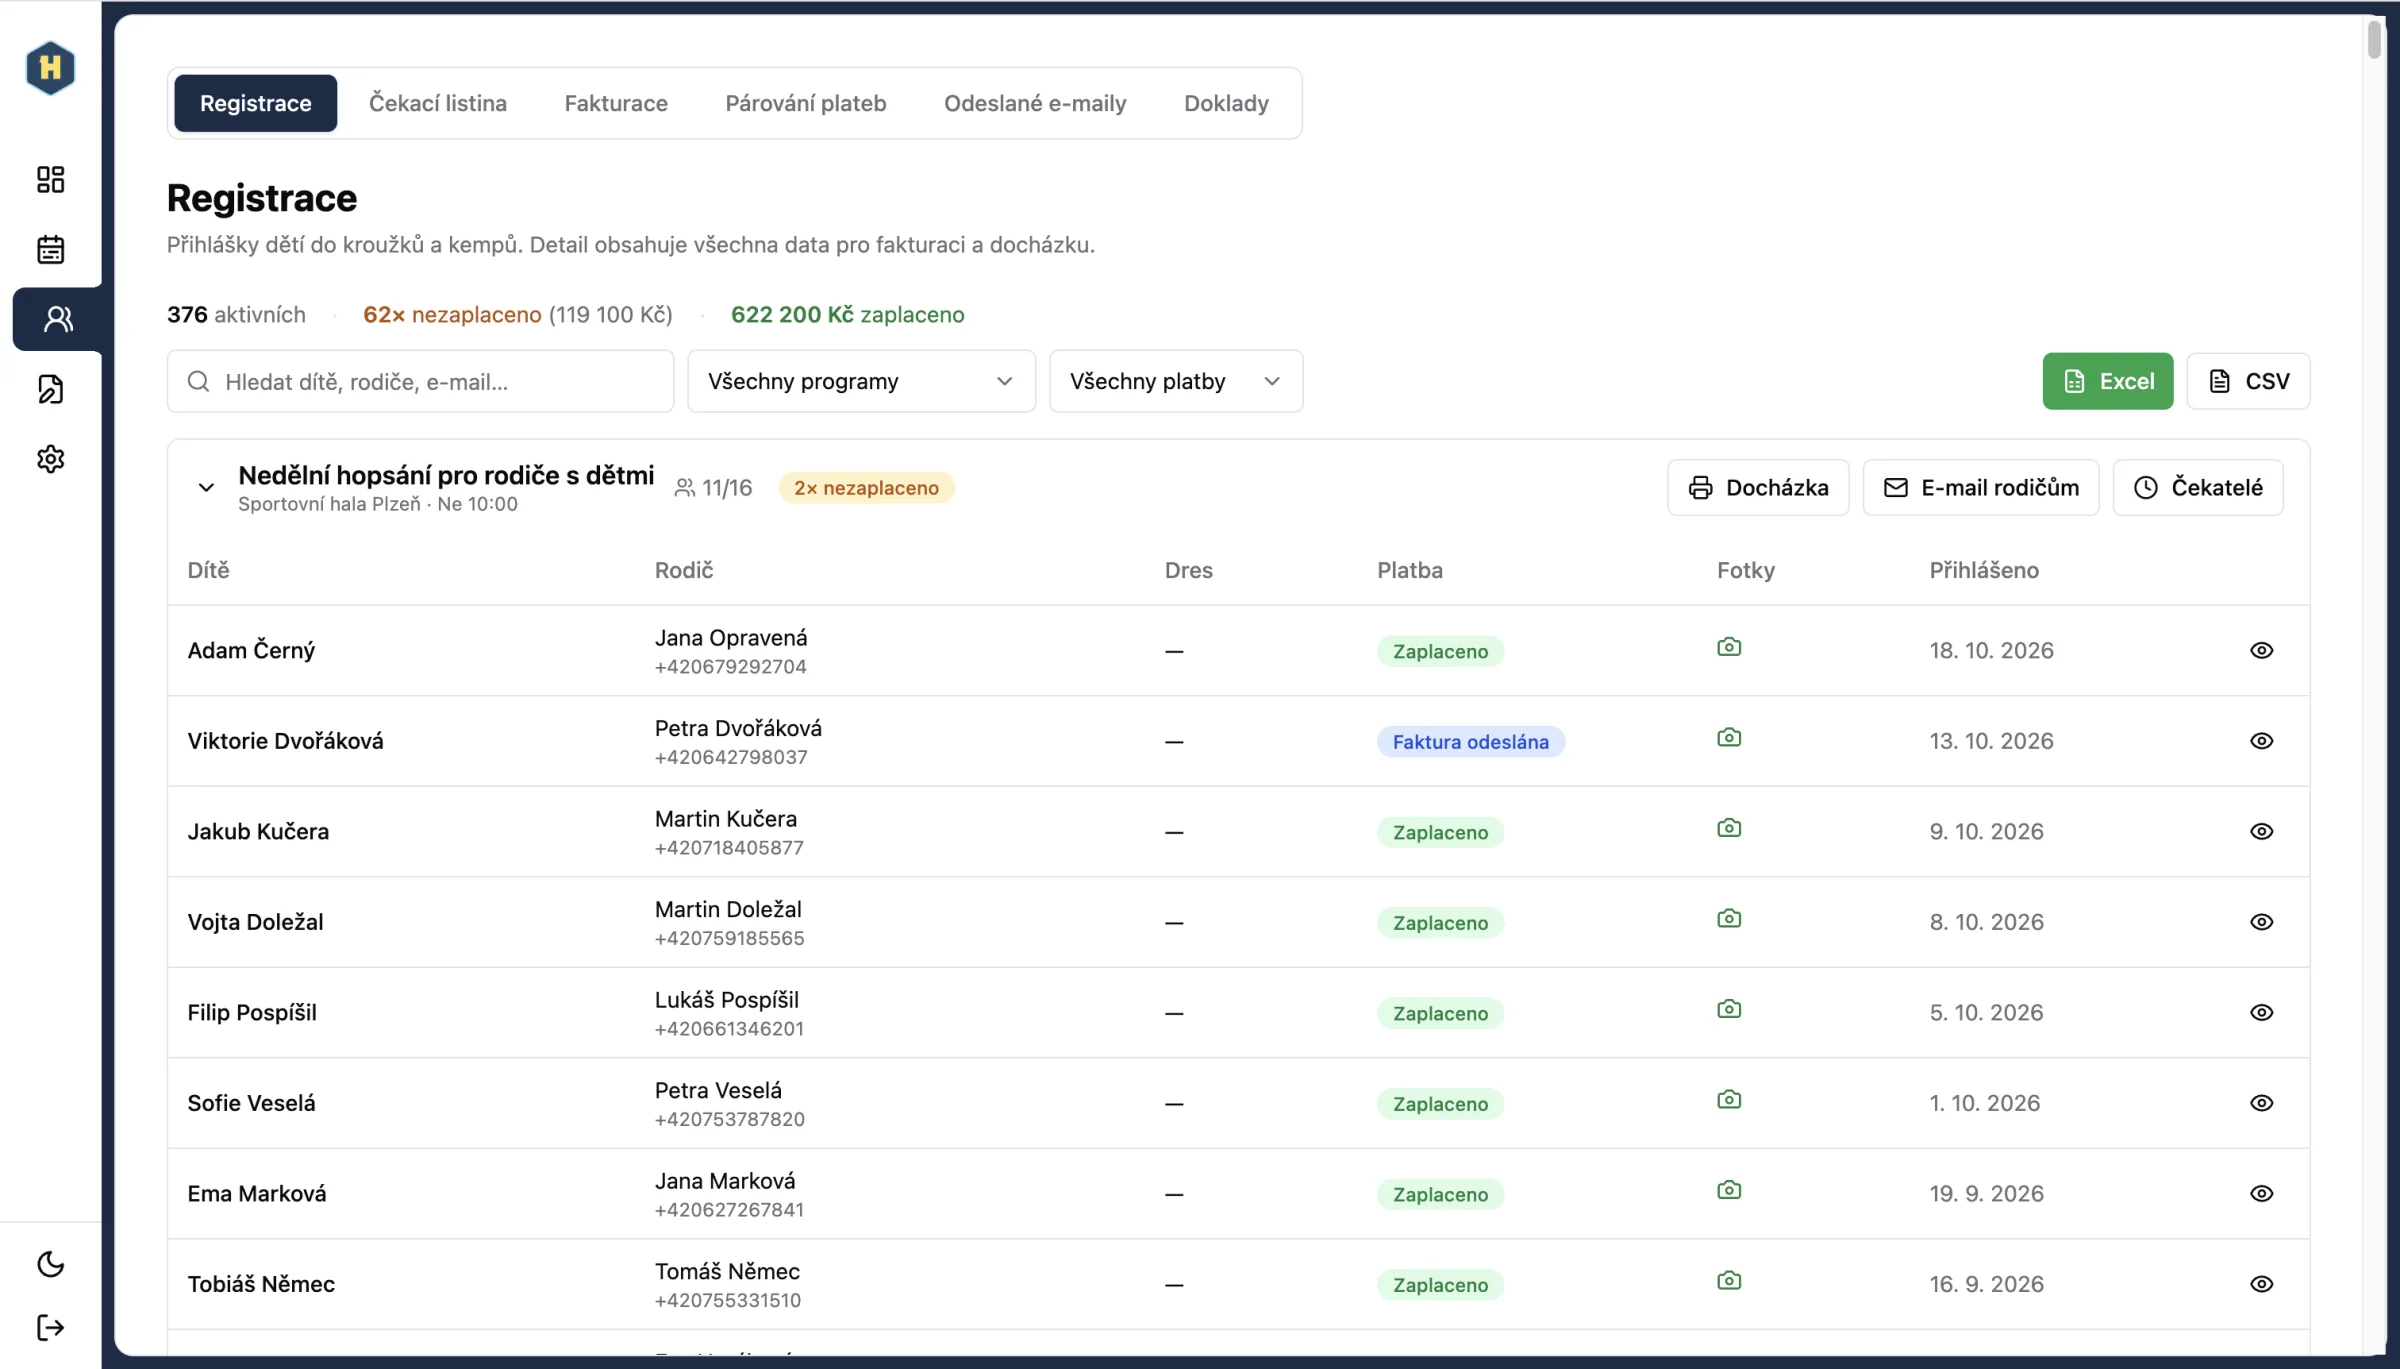This screenshot has height=1369, width=2400.
Task: Open photos camera icon for Viktorie Dvořáková
Action: [x=1729, y=738]
